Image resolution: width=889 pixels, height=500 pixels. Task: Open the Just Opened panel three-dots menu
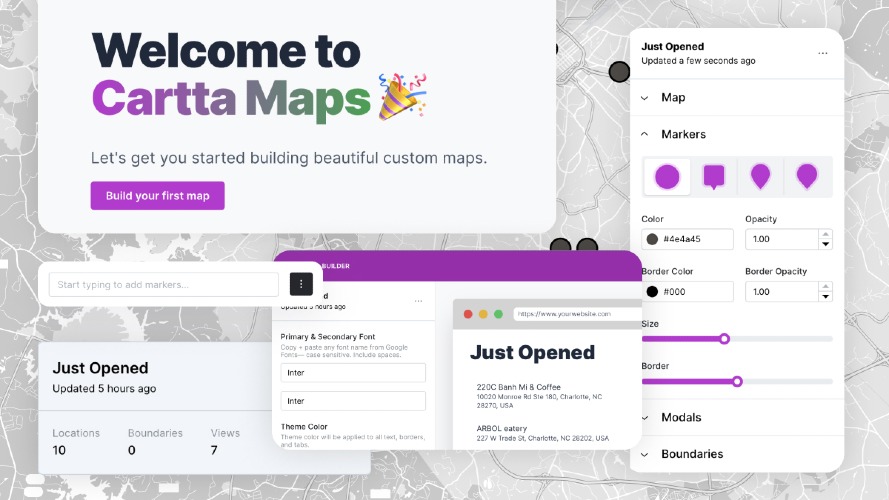[823, 53]
